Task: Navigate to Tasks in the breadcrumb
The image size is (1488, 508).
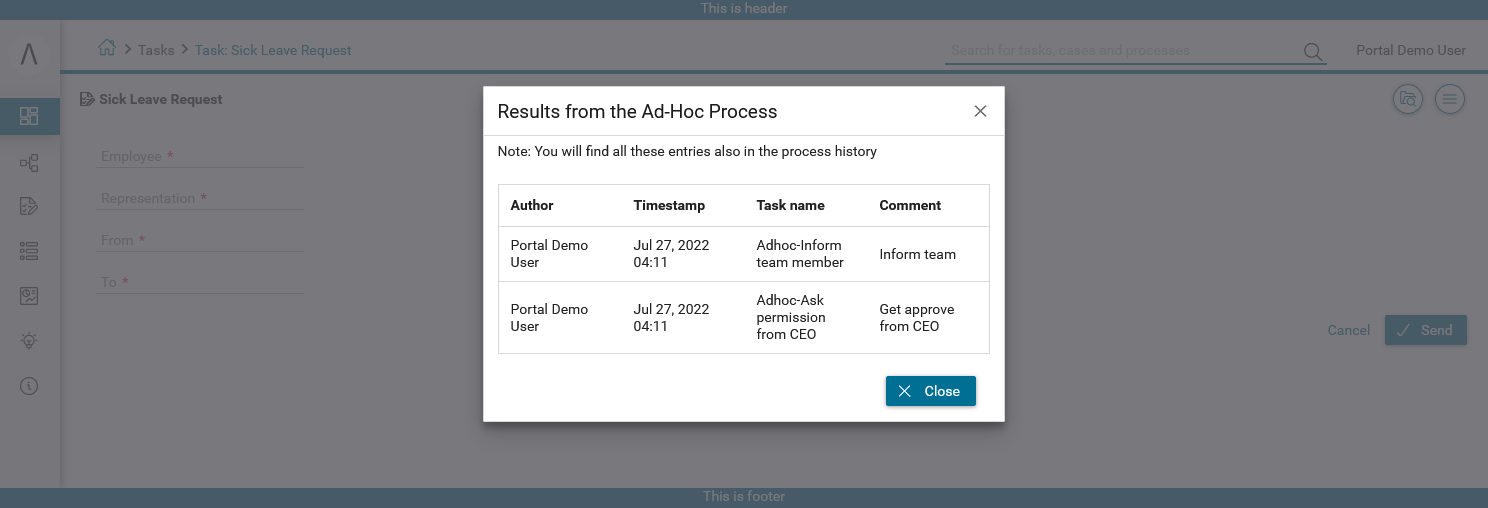Action: point(156,50)
